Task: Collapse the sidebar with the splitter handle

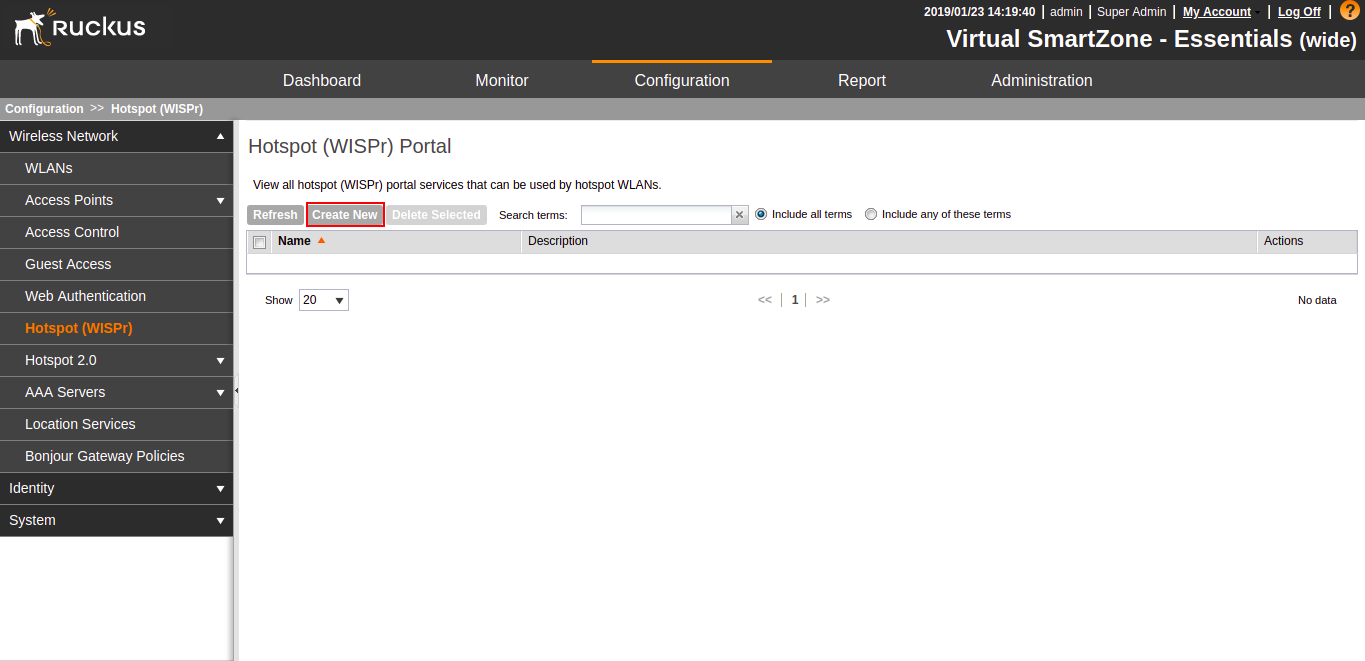Action: tap(236, 391)
